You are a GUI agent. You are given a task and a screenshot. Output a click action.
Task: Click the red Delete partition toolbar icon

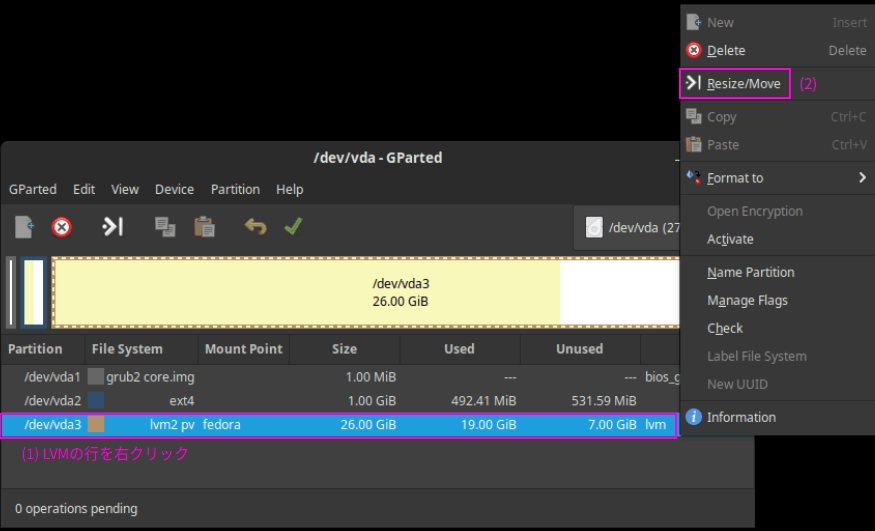tap(61, 227)
